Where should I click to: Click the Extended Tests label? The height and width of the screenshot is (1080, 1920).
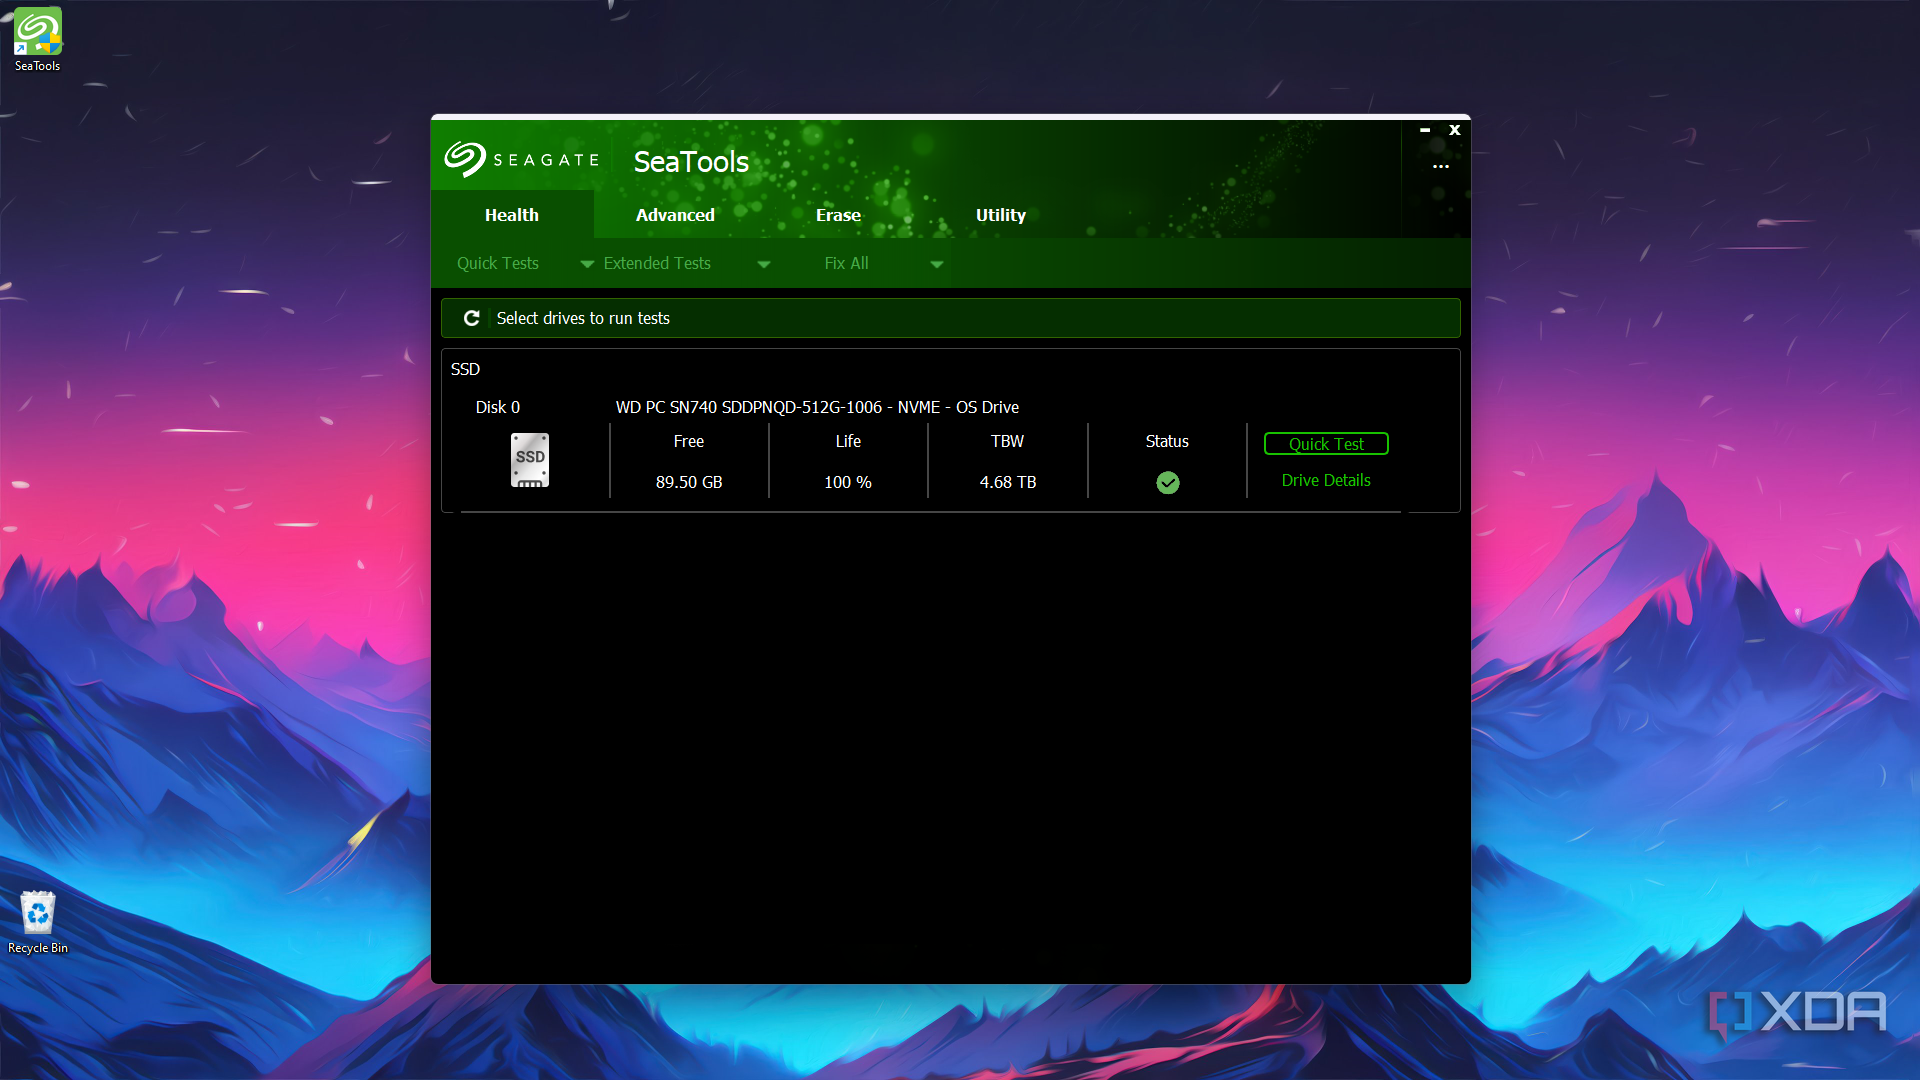657,263
